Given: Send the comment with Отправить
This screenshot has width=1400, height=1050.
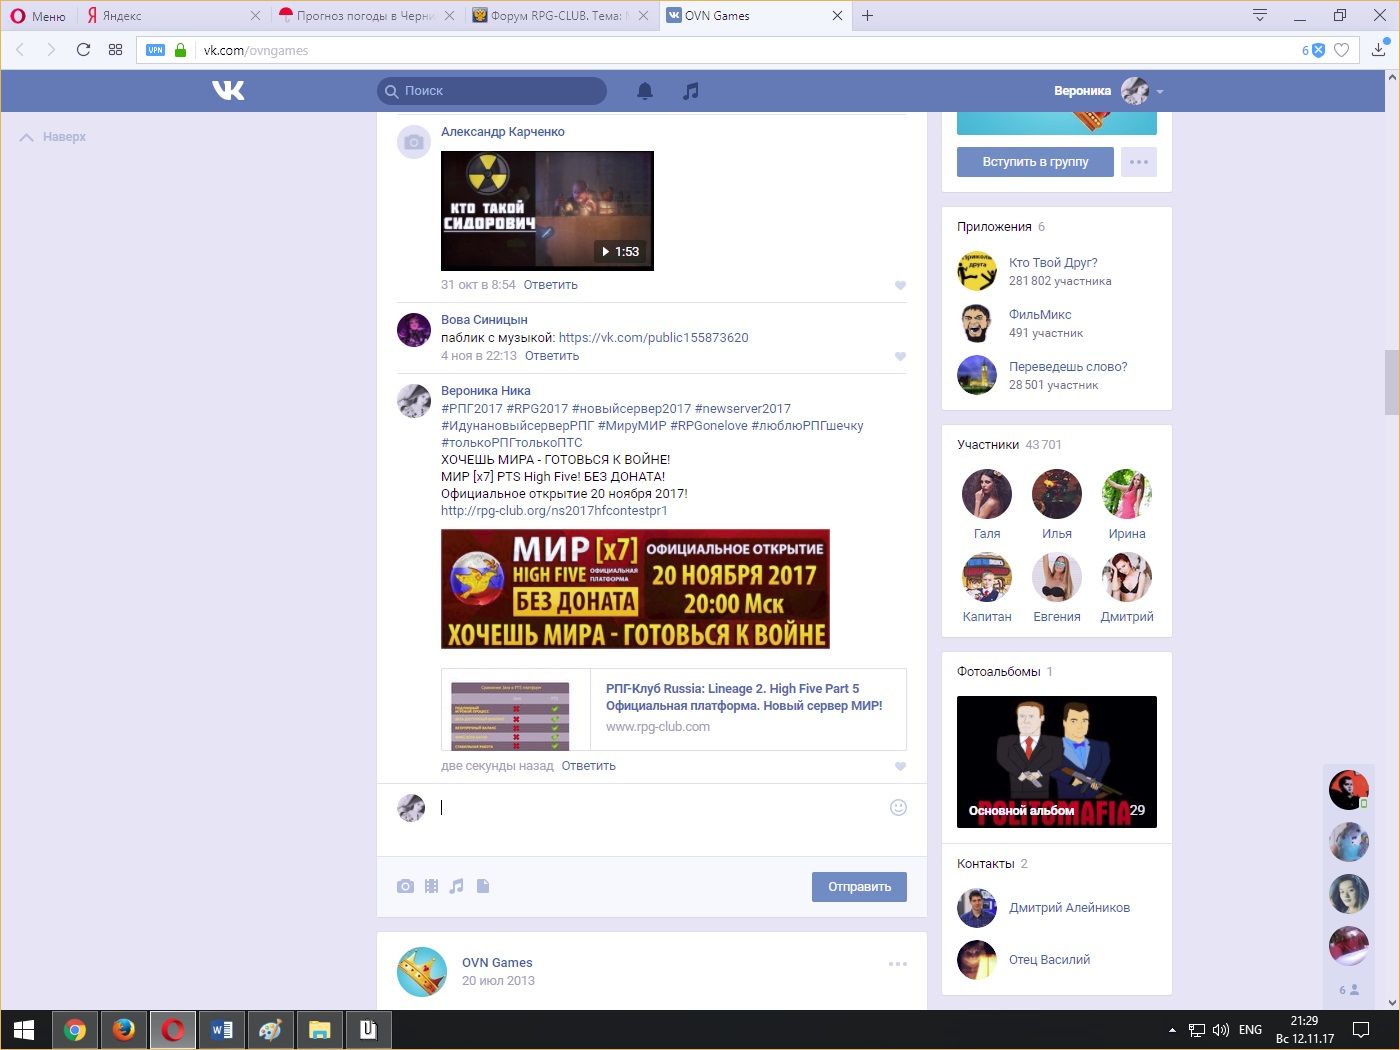Looking at the screenshot, I should pyautogui.click(x=859, y=887).
